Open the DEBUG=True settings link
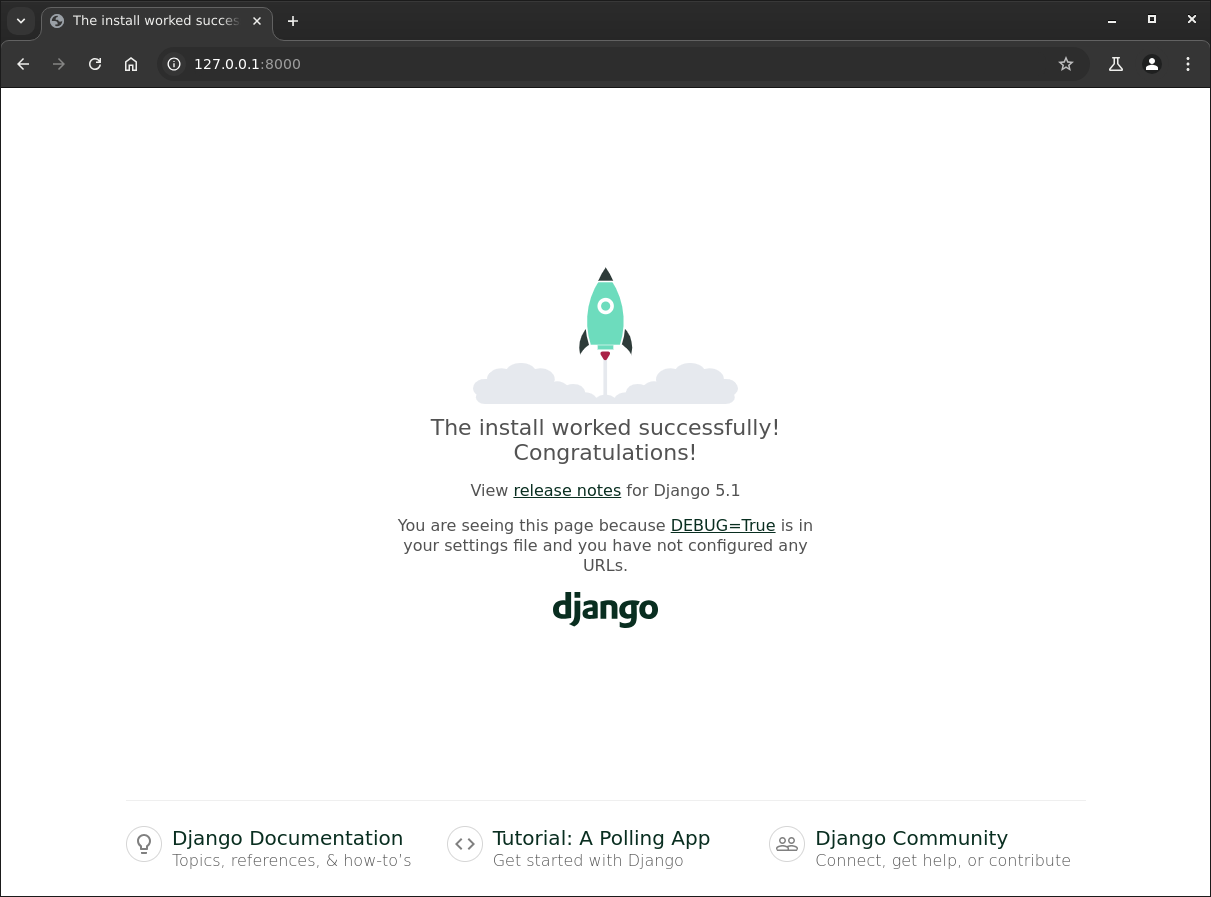Image resolution: width=1211 pixels, height=897 pixels. pyautogui.click(x=723, y=526)
